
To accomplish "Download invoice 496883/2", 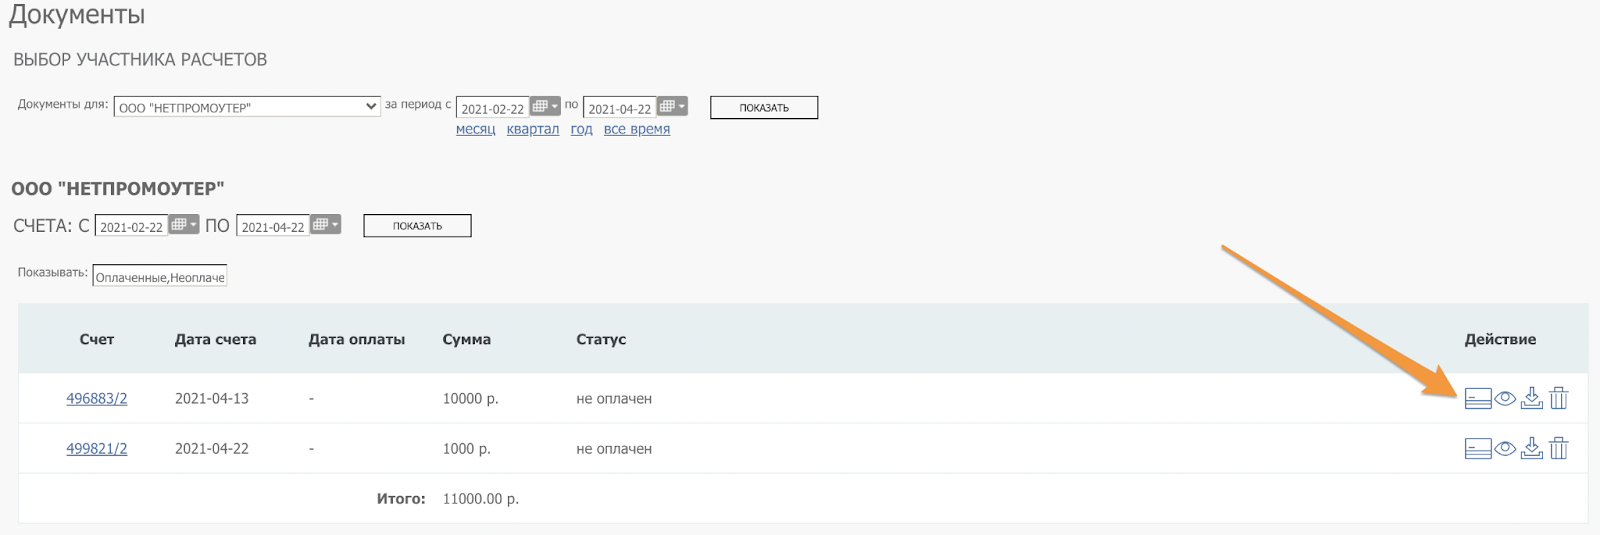I will (1532, 398).
